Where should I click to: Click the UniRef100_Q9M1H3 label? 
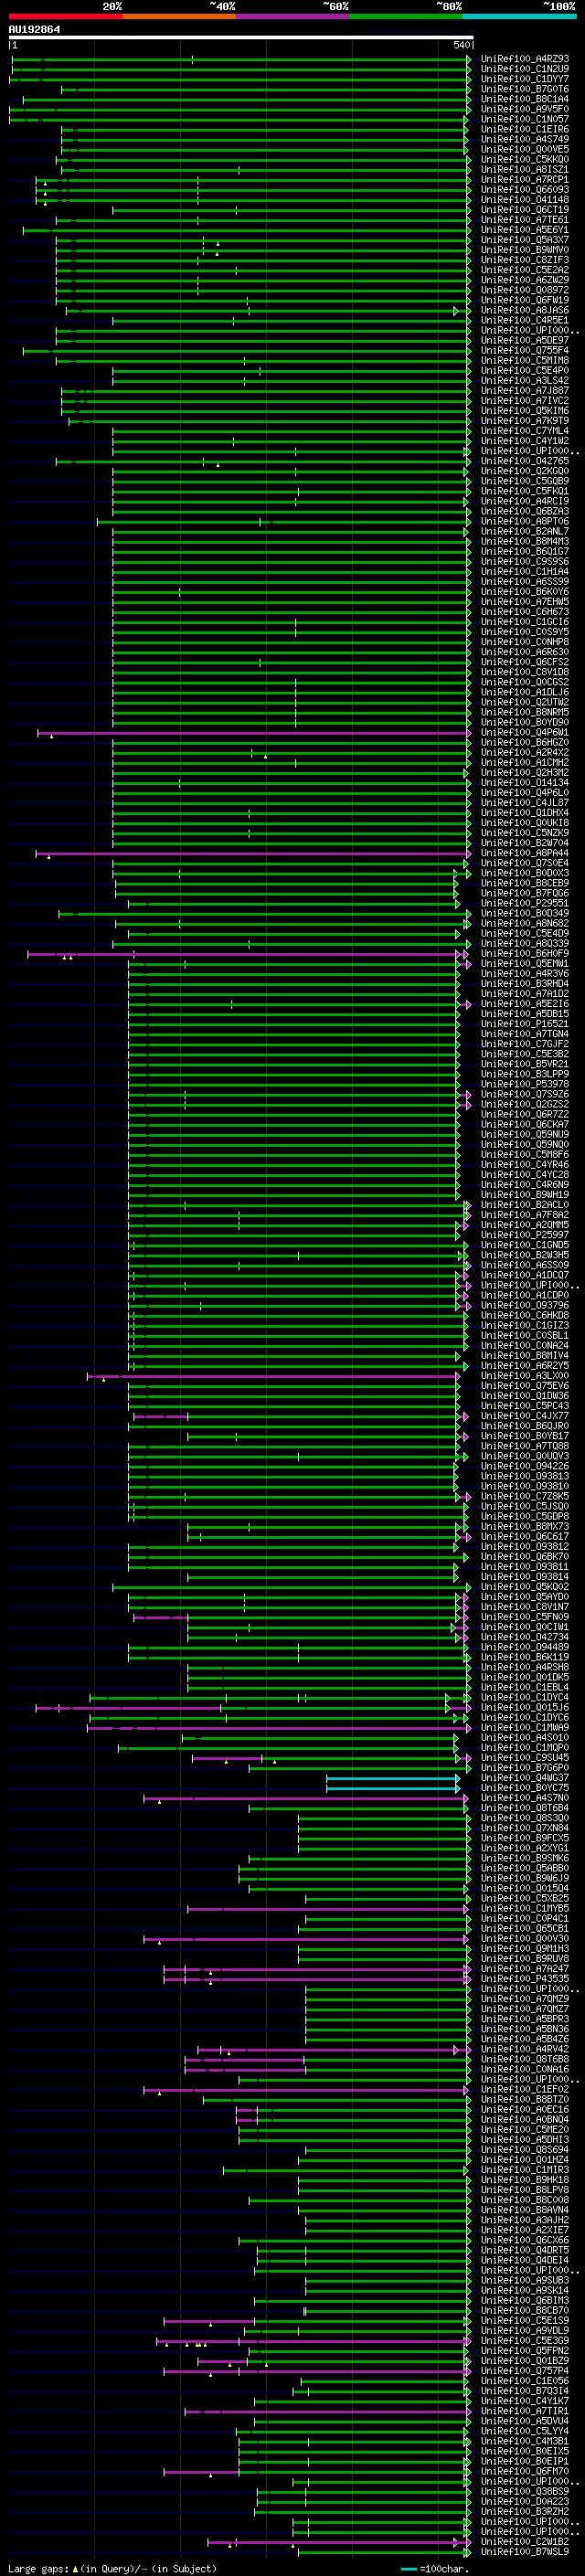[x=525, y=1949]
